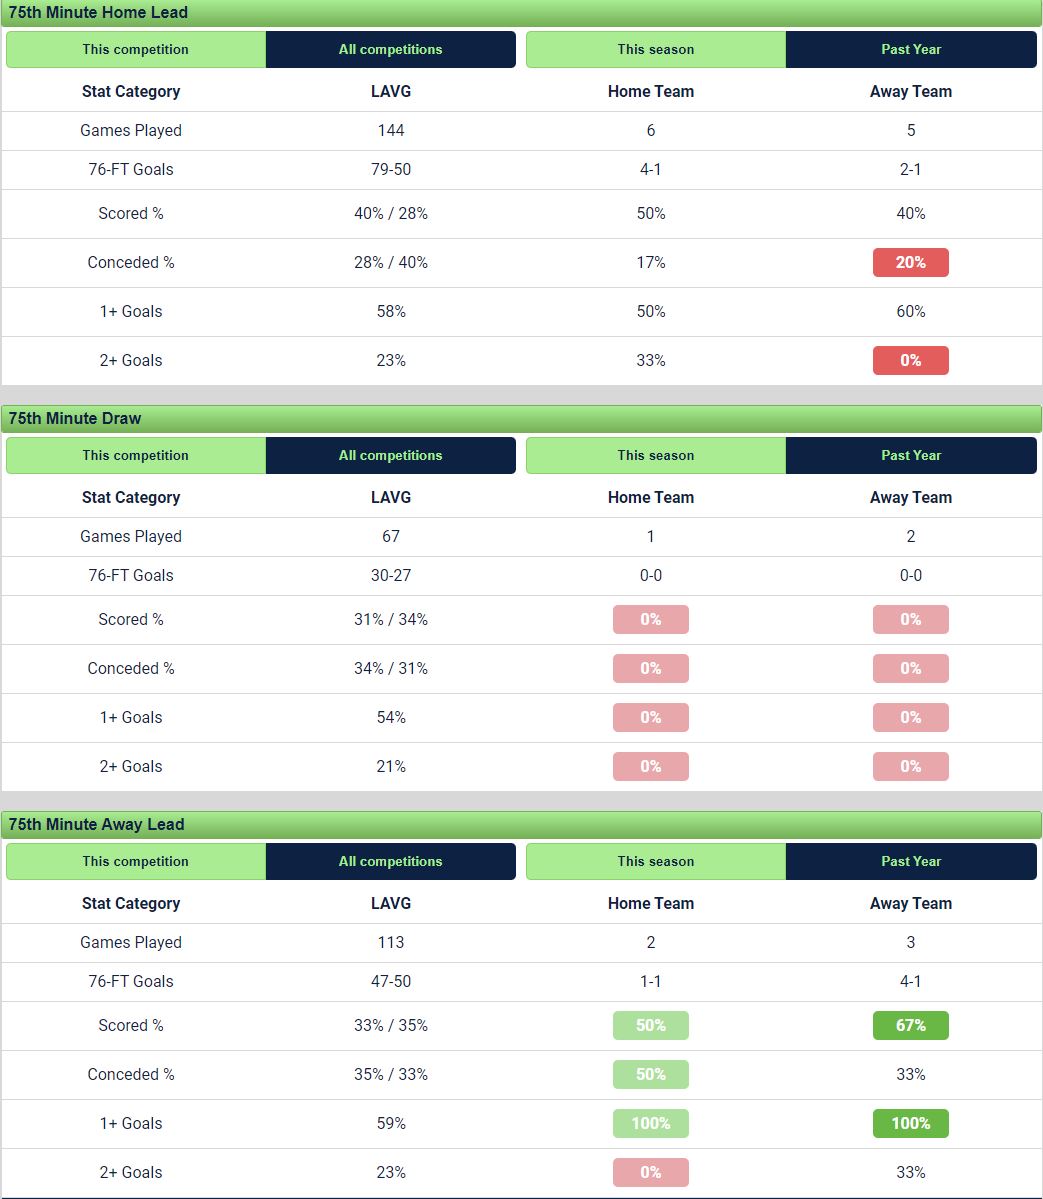This screenshot has height=1199, width=1043.
Task: Click the dark green 67% Scored badge
Action: (910, 1025)
